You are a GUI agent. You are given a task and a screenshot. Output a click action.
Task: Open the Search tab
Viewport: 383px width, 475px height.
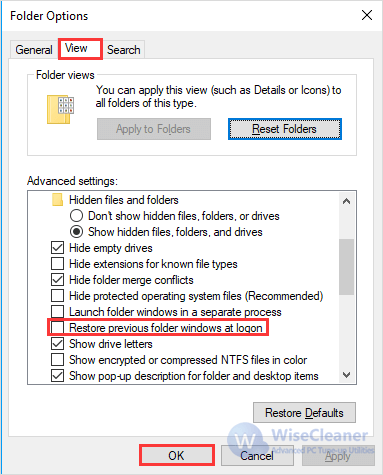[x=124, y=50]
